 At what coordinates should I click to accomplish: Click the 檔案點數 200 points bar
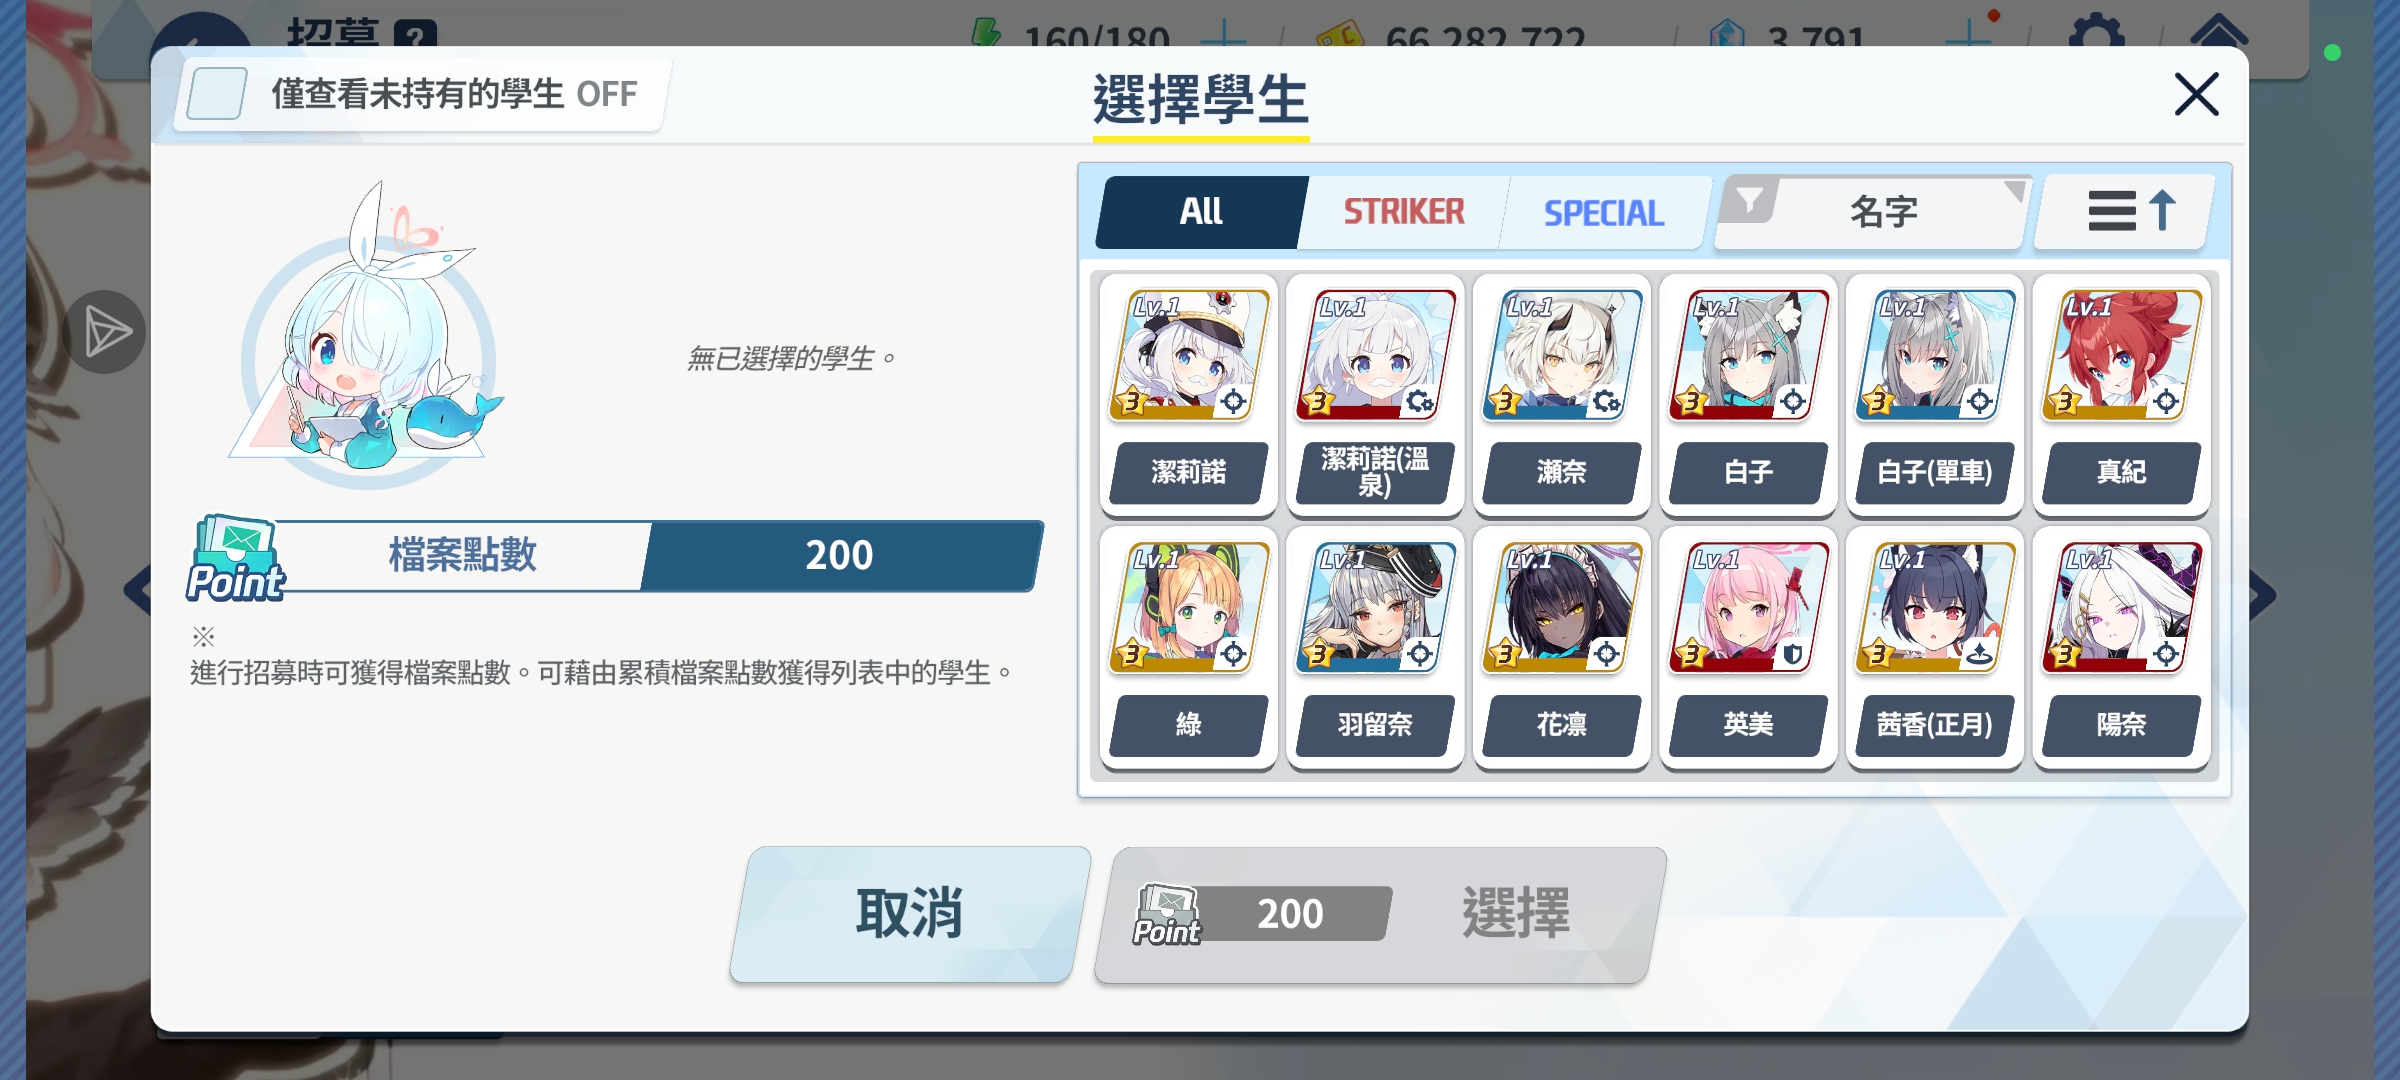coord(616,556)
